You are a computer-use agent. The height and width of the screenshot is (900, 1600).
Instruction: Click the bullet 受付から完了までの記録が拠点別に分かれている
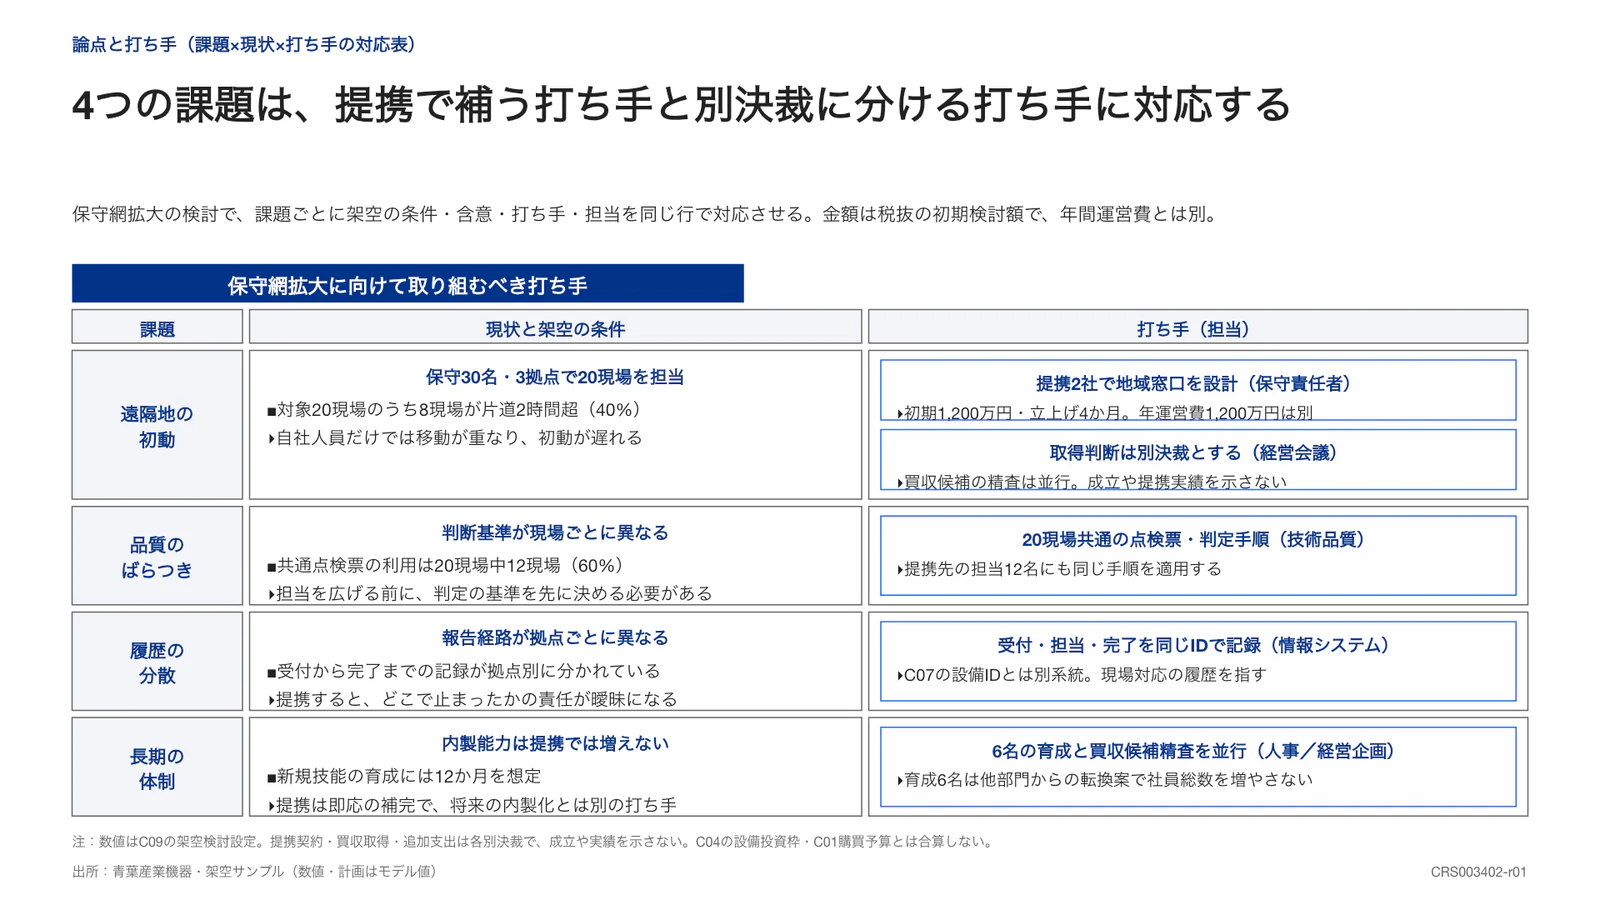(x=464, y=671)
